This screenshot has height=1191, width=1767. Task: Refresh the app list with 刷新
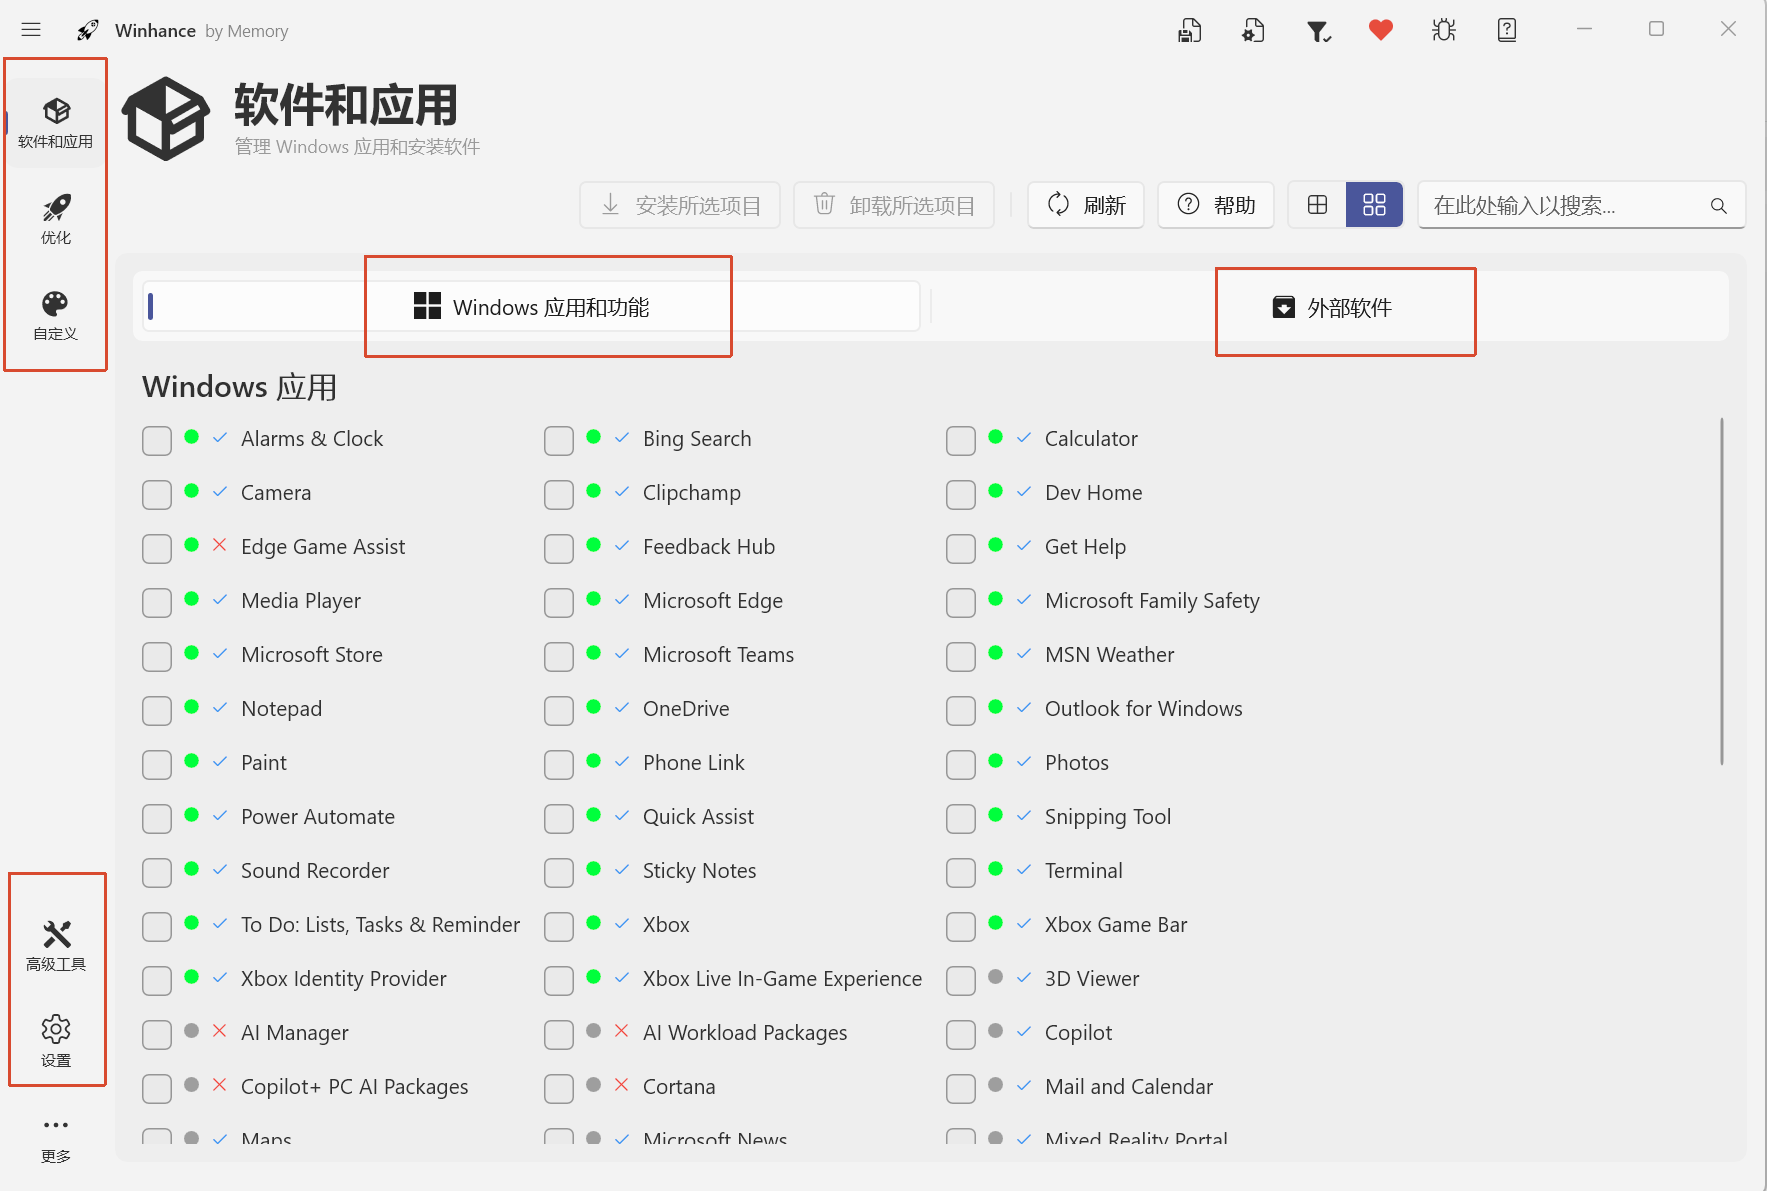coord(1086,205)
